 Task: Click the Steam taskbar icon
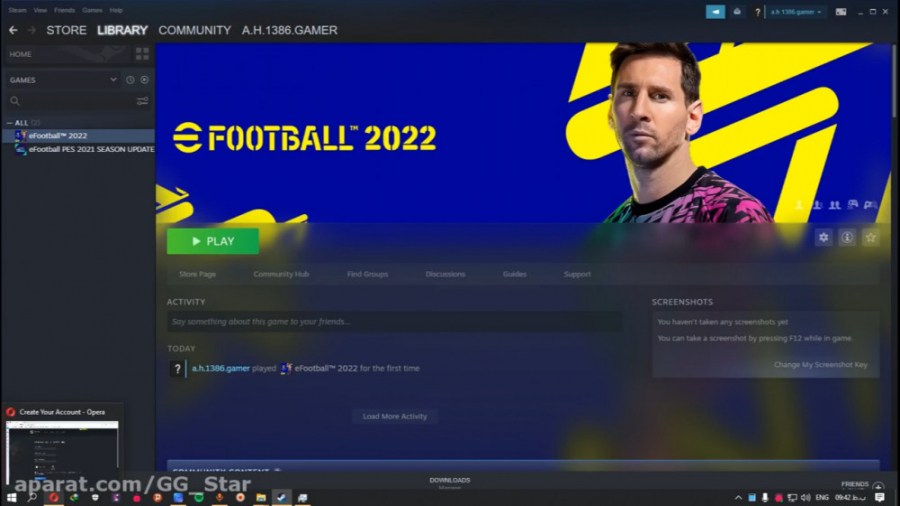pos(281,498)
